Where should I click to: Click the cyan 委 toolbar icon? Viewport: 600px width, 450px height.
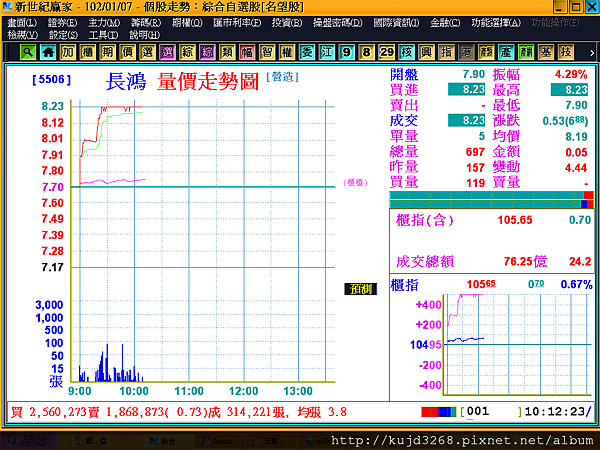(307, 52)
